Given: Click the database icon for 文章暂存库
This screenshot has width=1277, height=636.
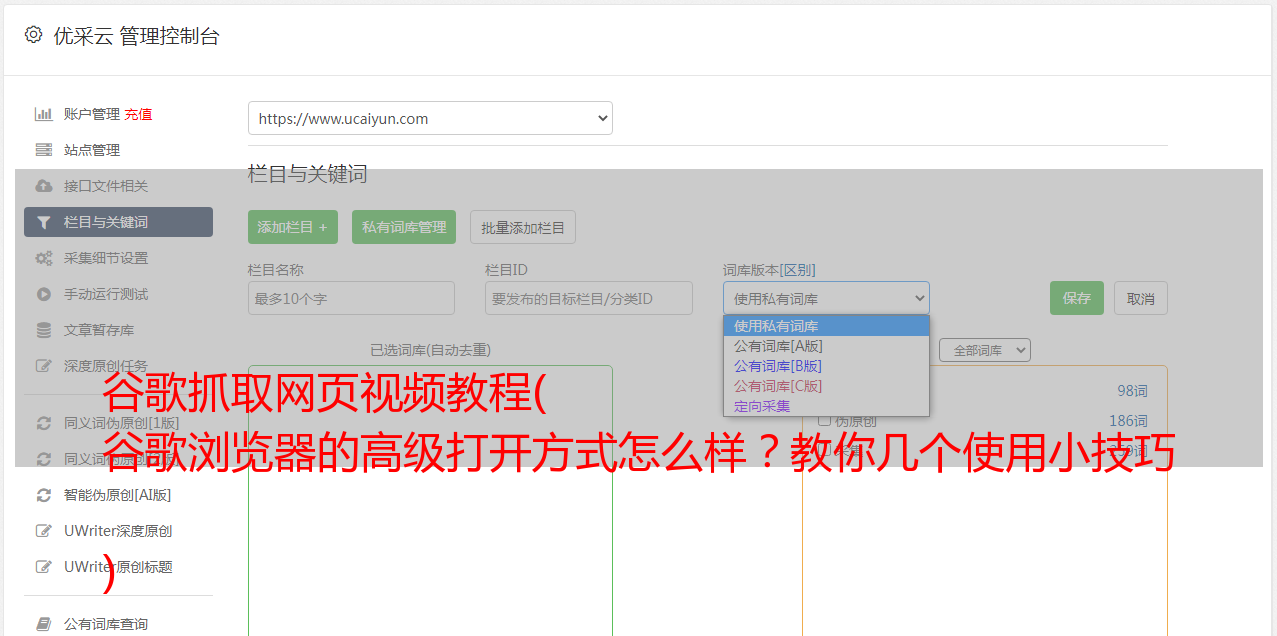Looking at the screenshot, I should tap(43, 330).
